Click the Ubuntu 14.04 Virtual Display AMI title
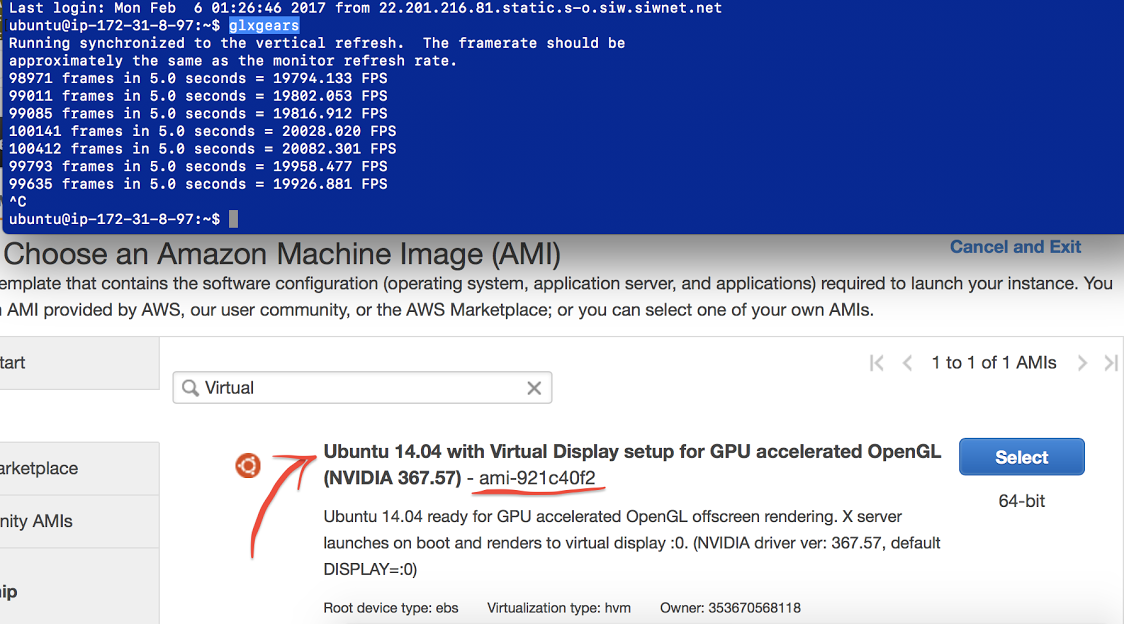Image resolution: width=1124 pixels, height=624 pixels. tap(632, 465)
